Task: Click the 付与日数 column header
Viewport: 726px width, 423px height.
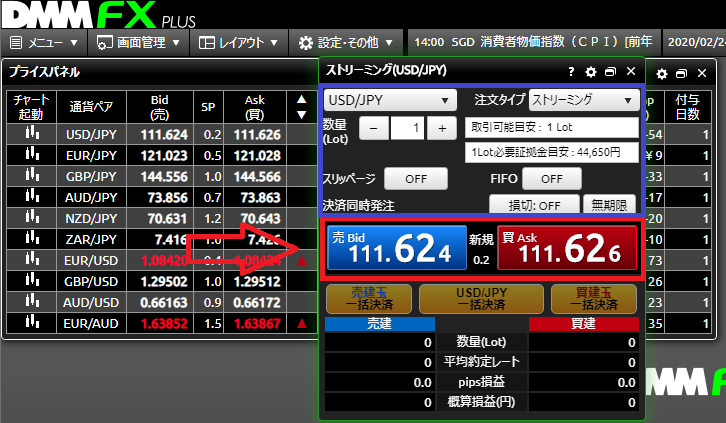Action: tap(688, 107)
